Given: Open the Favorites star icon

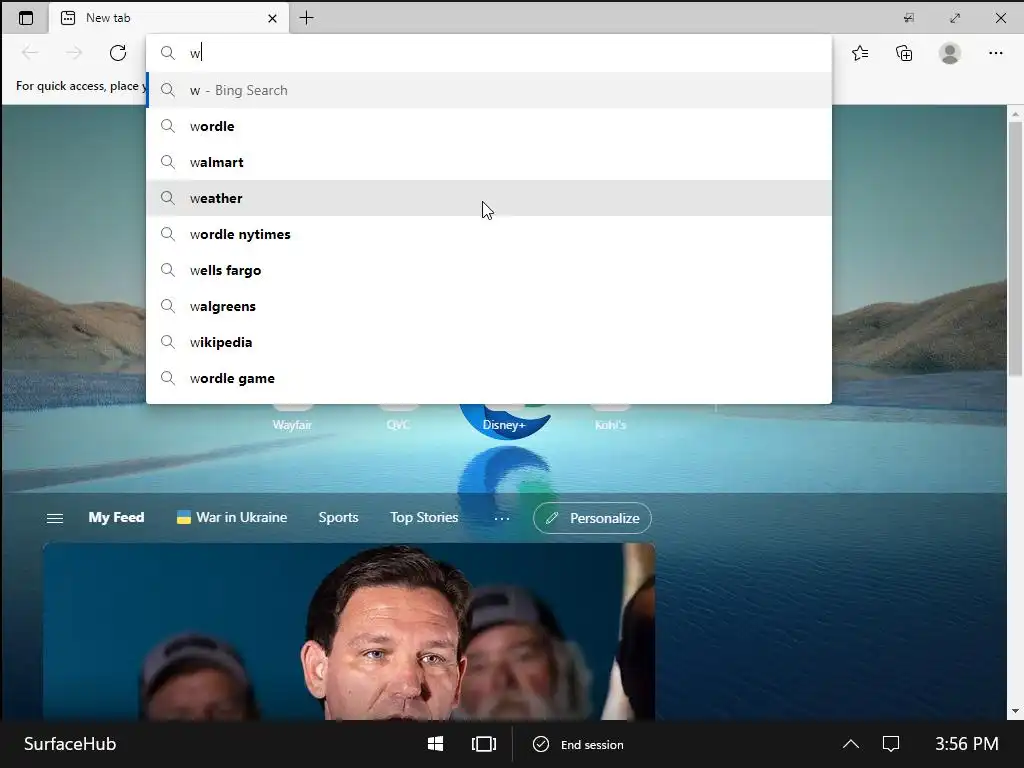Looking at the screenshot, I should click(x=860, y=53).
